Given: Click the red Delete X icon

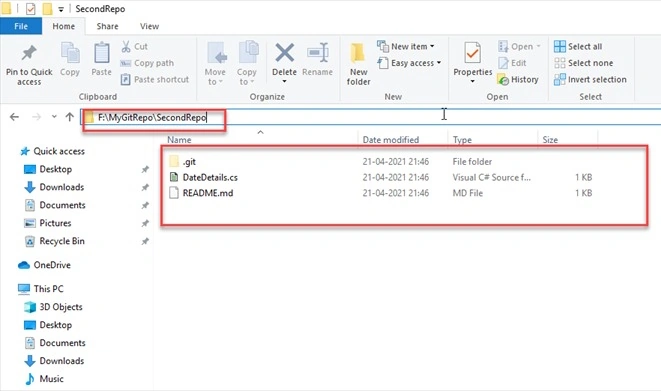Looking at the screenshot, I should click(x=285, y=53).
